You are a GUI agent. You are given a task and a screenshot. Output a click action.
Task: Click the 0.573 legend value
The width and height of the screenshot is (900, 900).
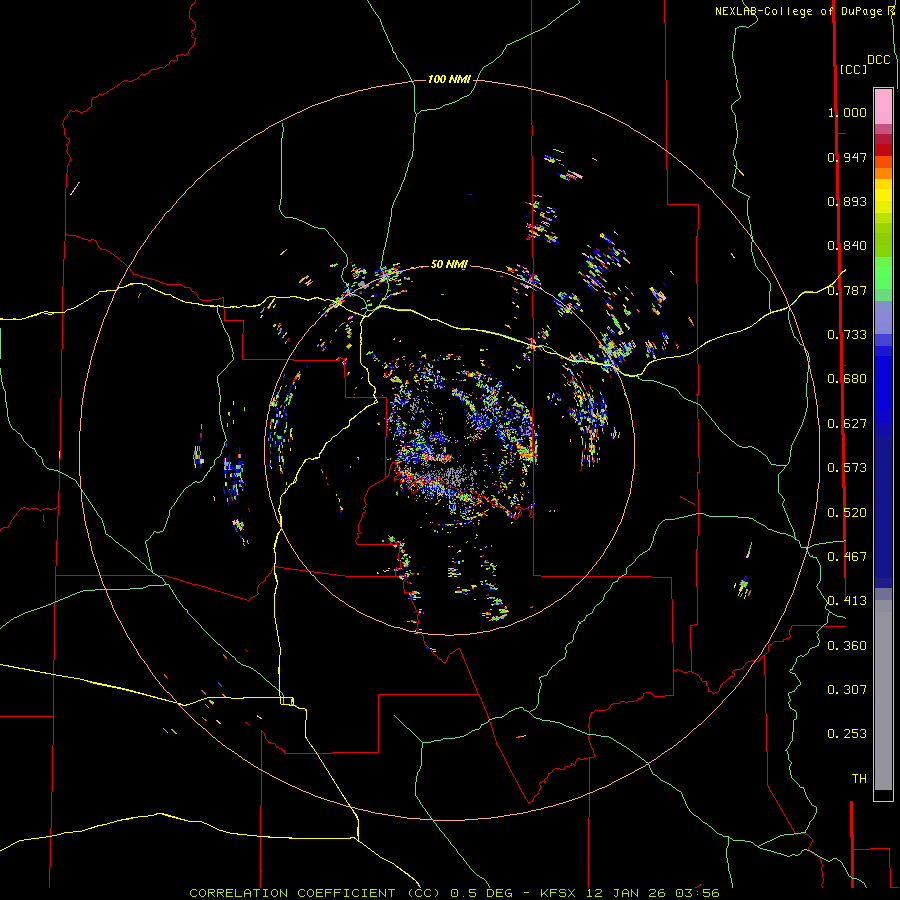tap(847, 468)
